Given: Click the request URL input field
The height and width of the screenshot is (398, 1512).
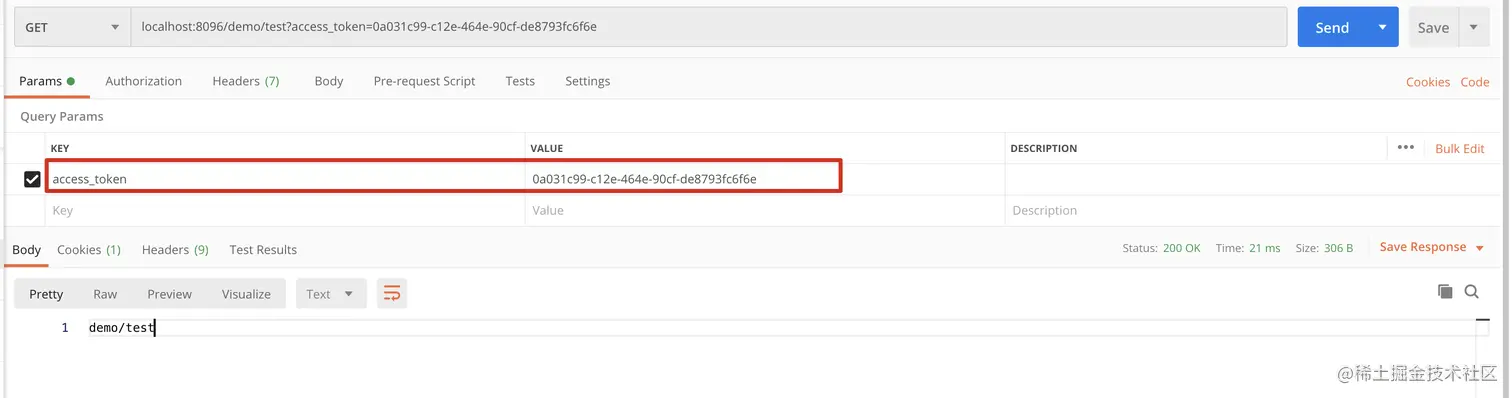Looking at the screenshot, I should [709, 27].
